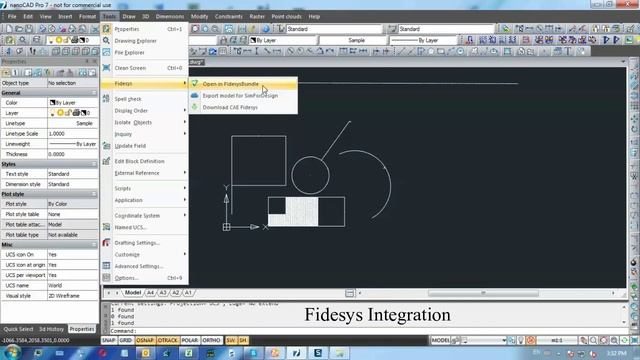Viewport: 640px width, 360px height.
Task: Click the Linetype Scale value field
Action: tap(73, 133)
